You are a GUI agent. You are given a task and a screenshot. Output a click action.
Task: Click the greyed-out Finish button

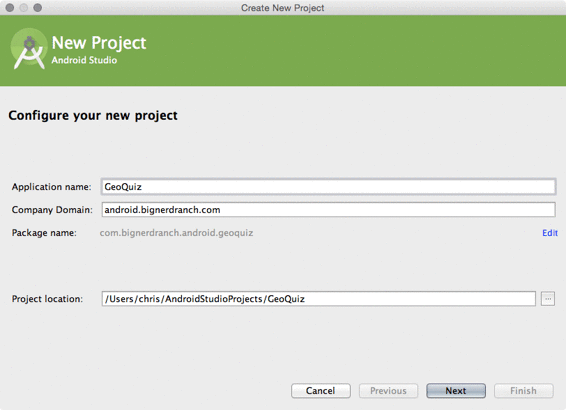pyautogui.click(x=523, y=391)
